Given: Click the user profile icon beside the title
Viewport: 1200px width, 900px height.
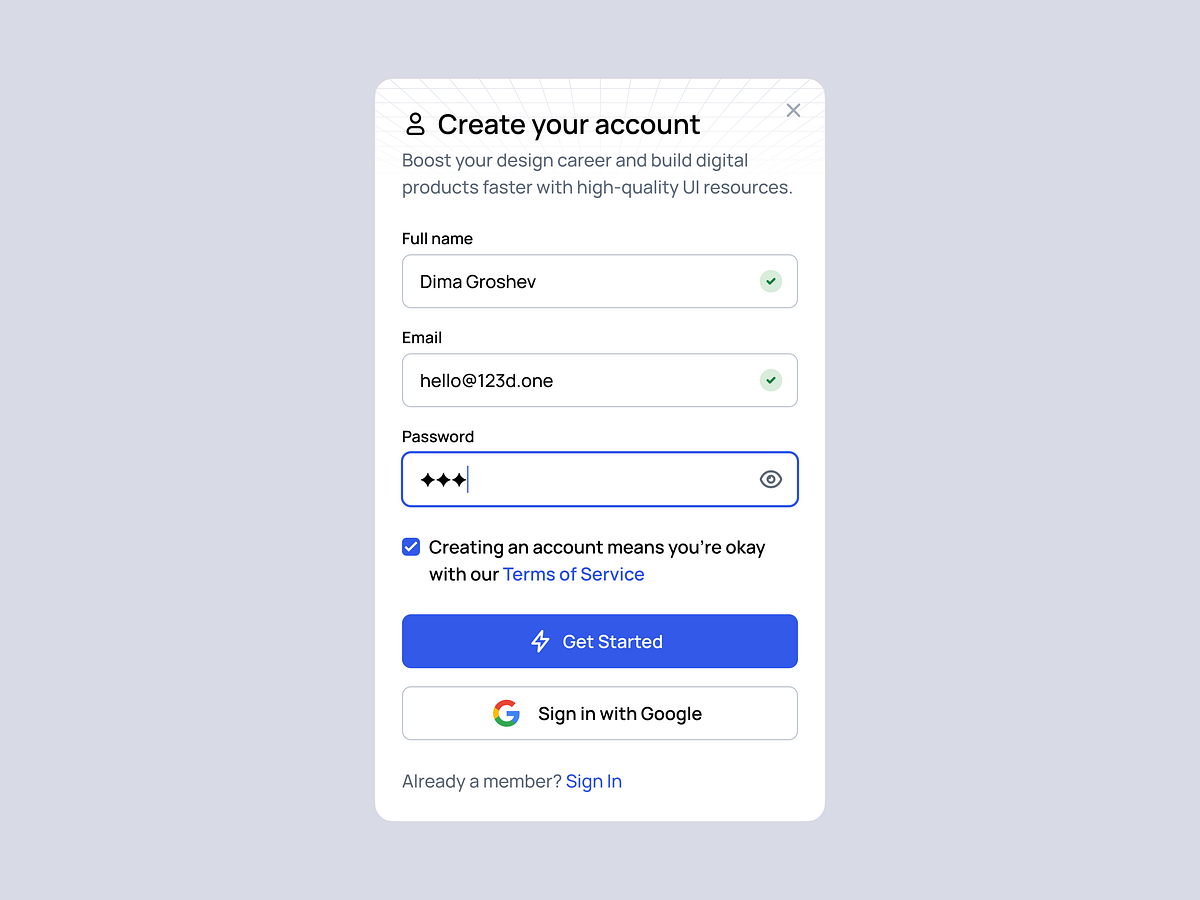Looking at the screenshot, I should point(414,125).
